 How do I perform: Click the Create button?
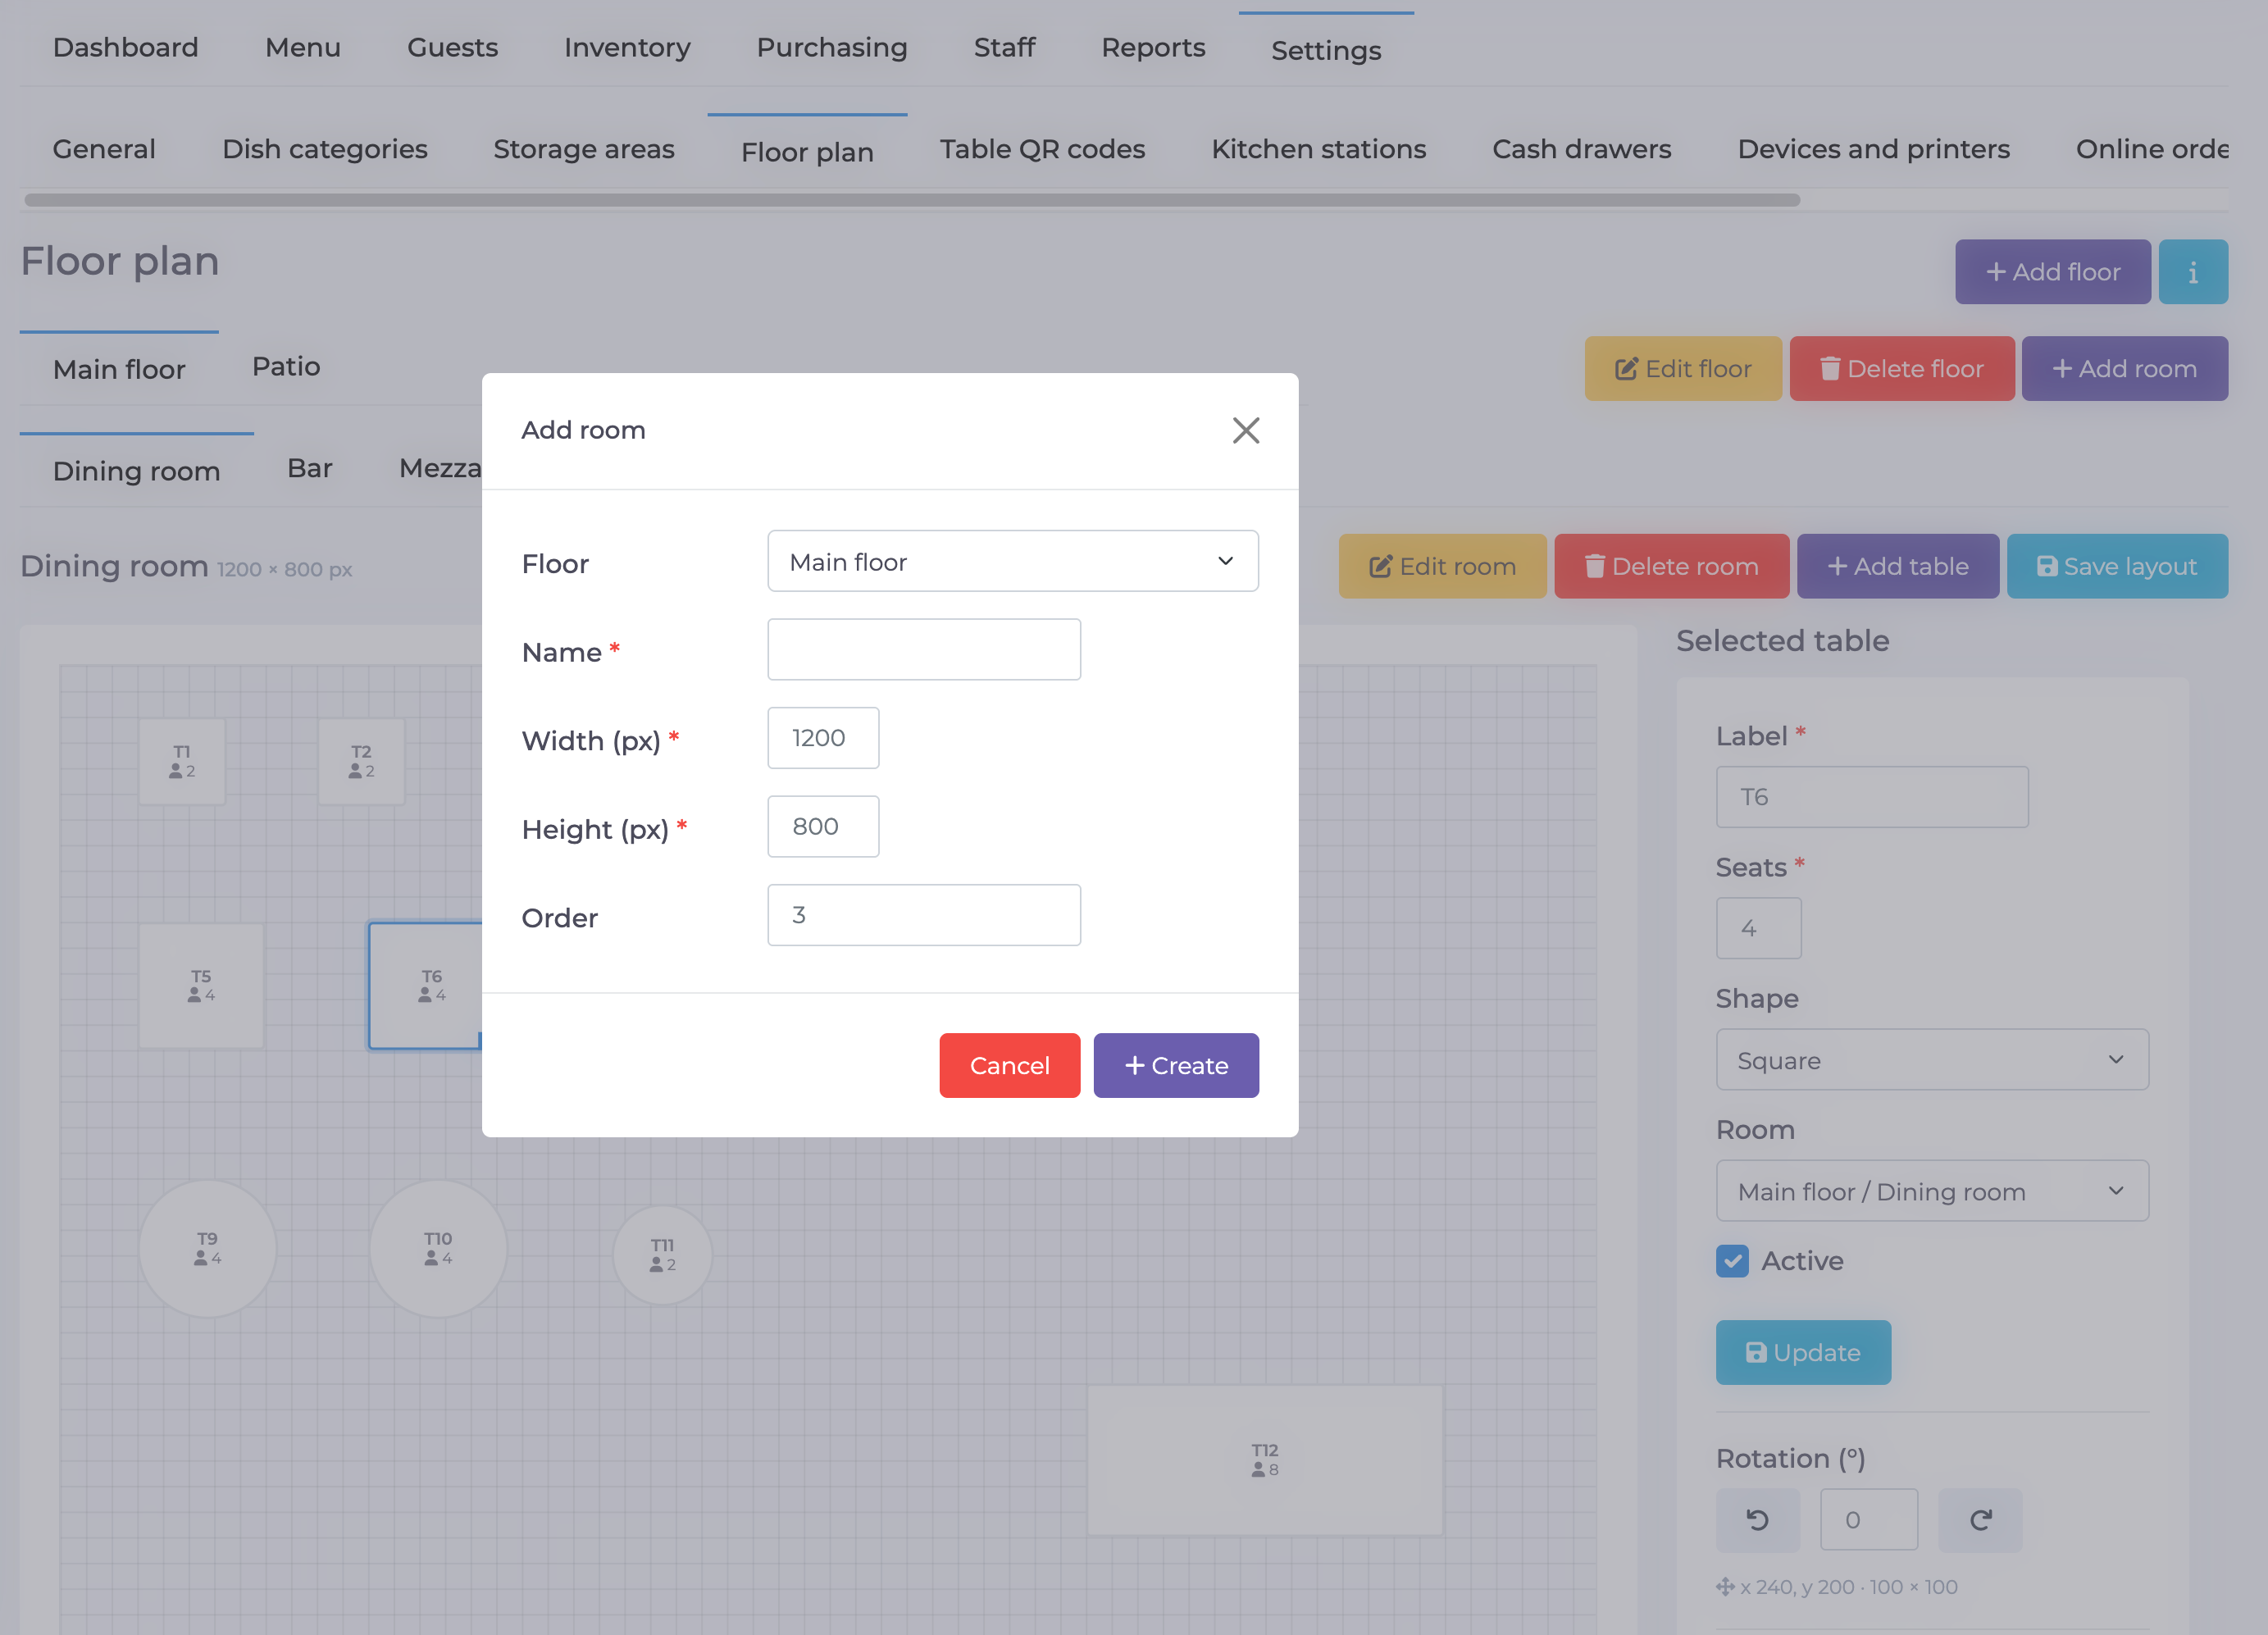click(x=1176, y=1065)
